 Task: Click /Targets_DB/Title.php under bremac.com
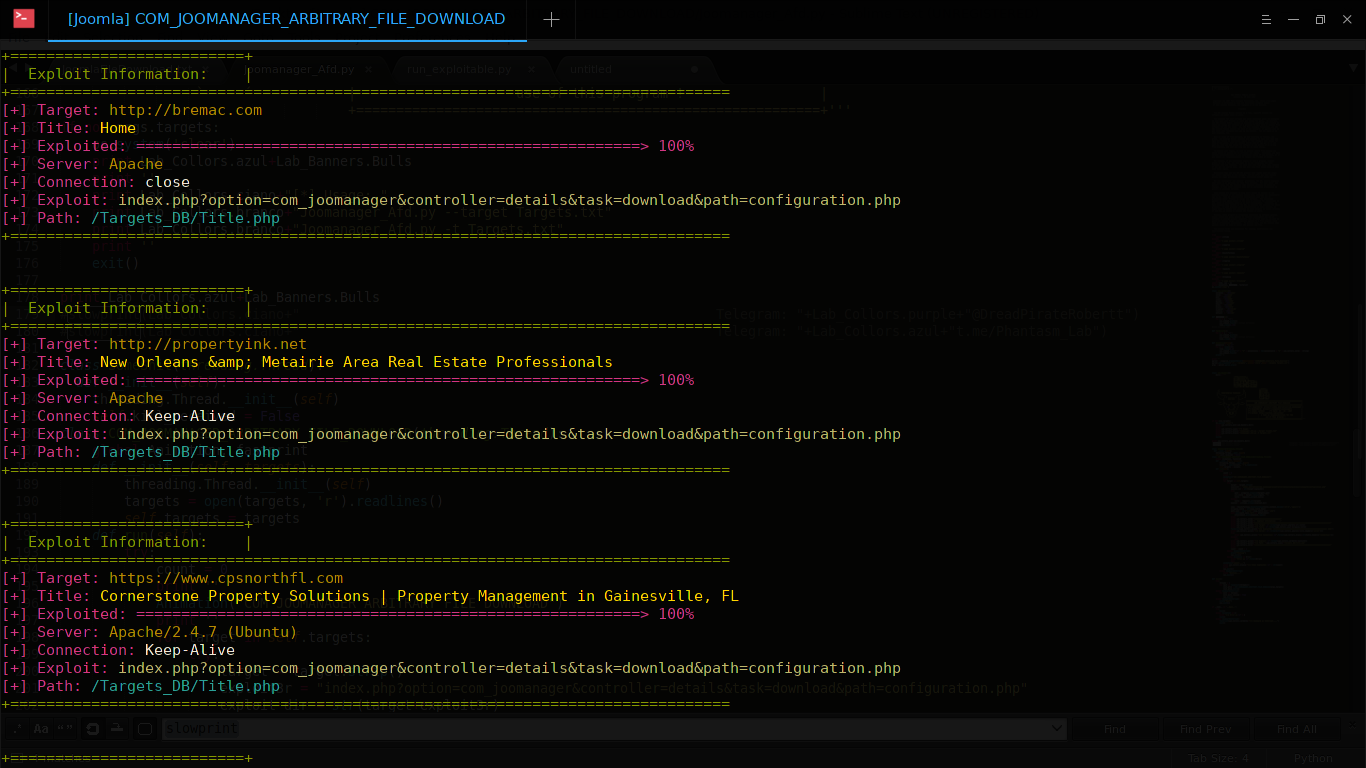tap(185, 218)
